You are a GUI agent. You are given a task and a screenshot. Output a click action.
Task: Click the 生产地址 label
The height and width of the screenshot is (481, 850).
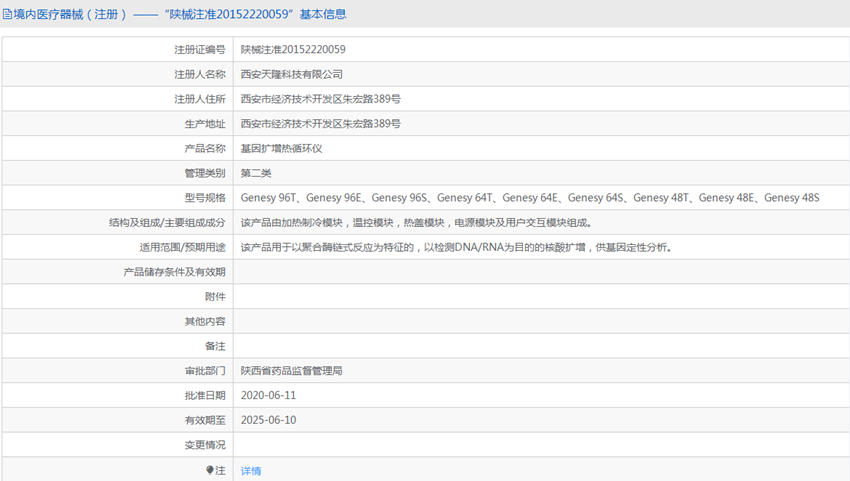coord(205,124)
